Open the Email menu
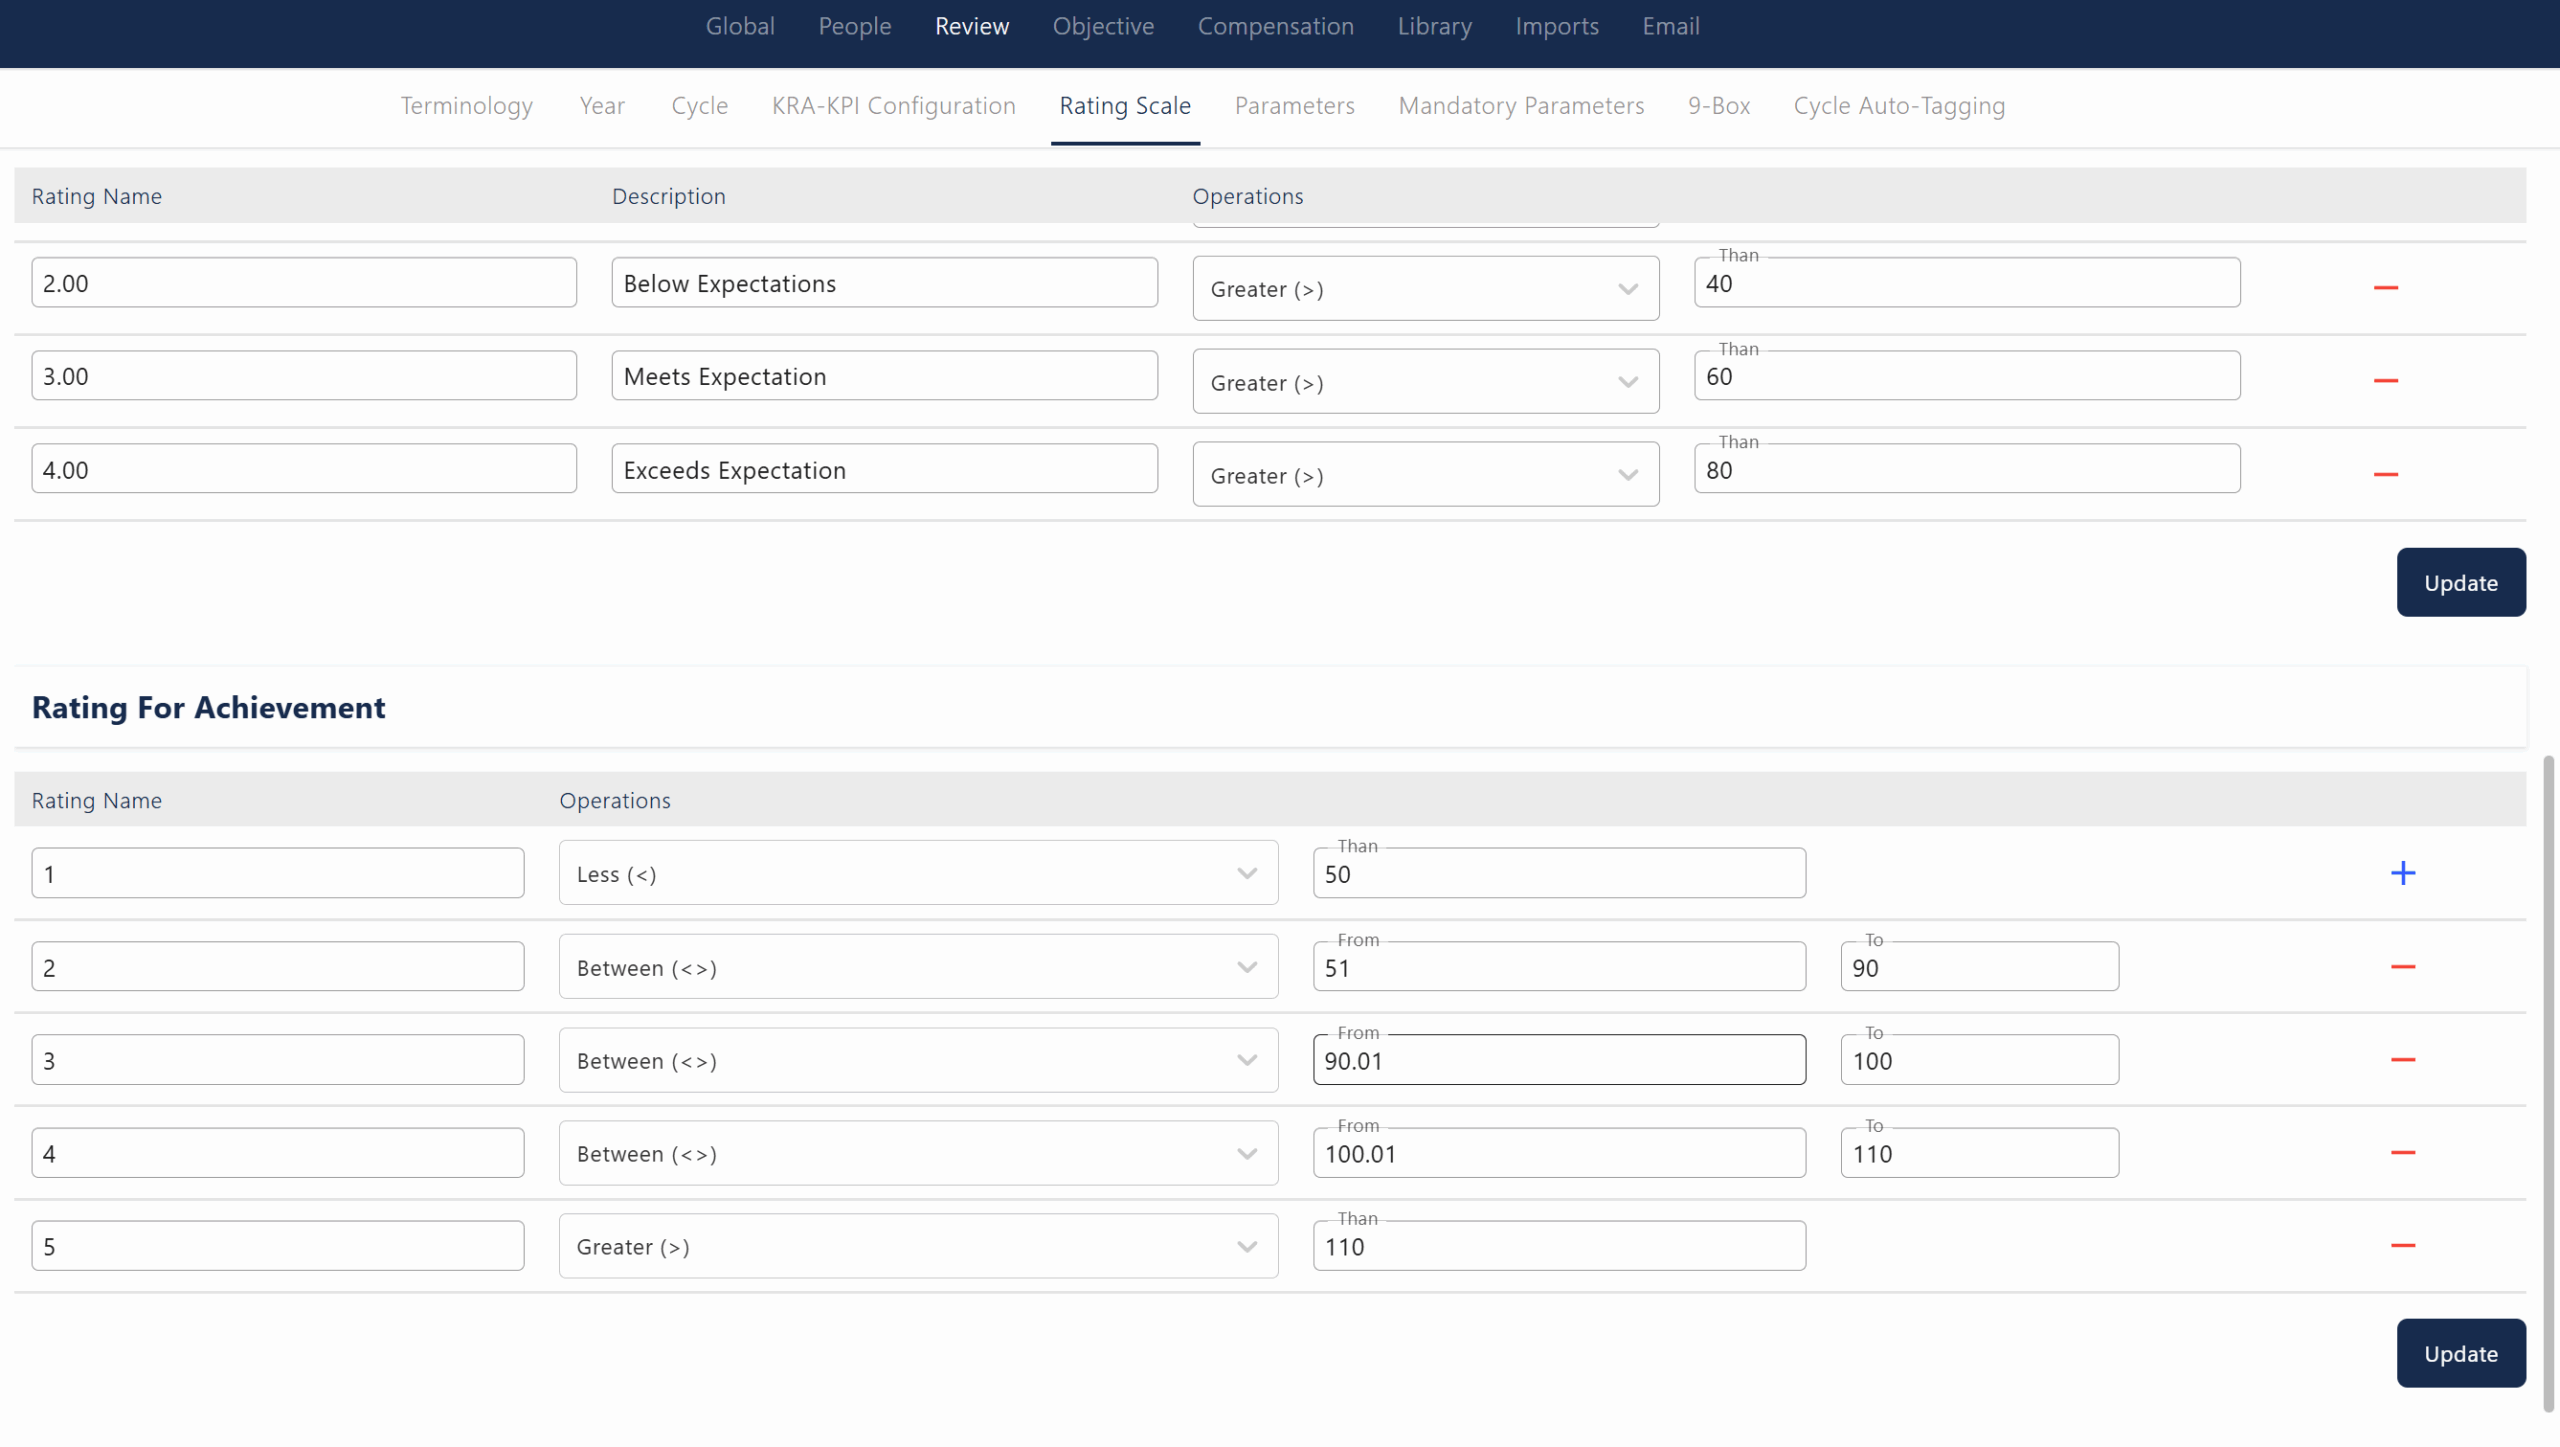The image size is (2560, 1447). (1670, 26)
